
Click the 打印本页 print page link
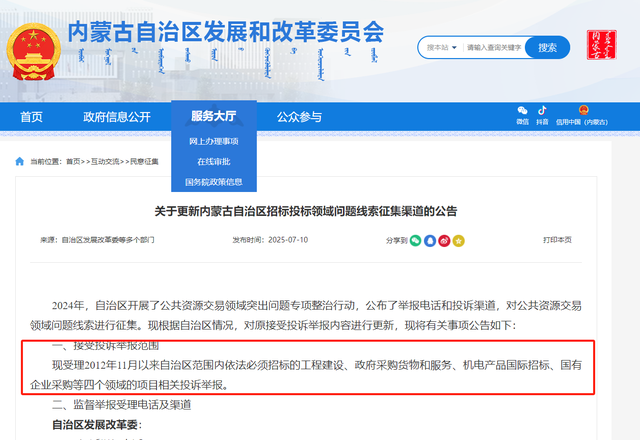pyautogui.click(x=557, y=241)
